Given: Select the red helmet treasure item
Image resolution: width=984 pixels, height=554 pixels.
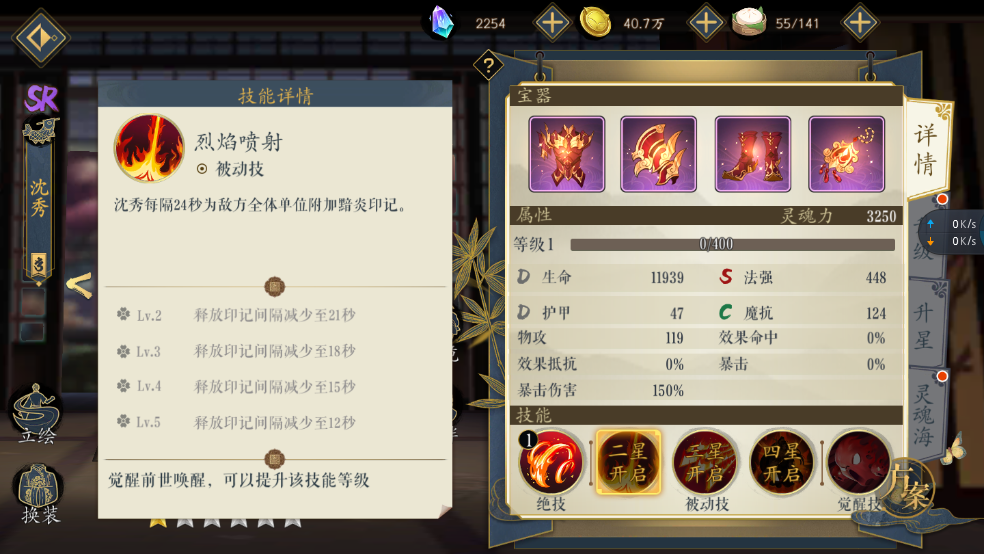Looking at the screenshot, I should (x=658, y=154).
